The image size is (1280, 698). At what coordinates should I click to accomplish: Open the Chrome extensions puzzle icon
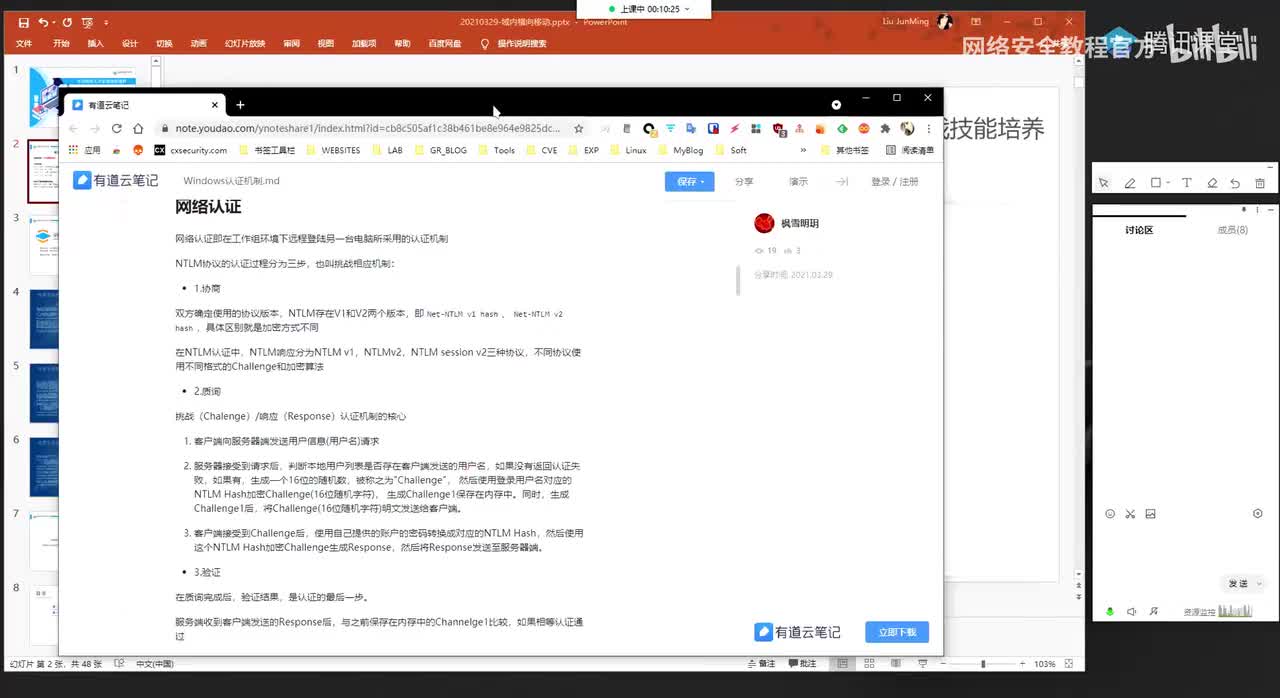(885, 129)
